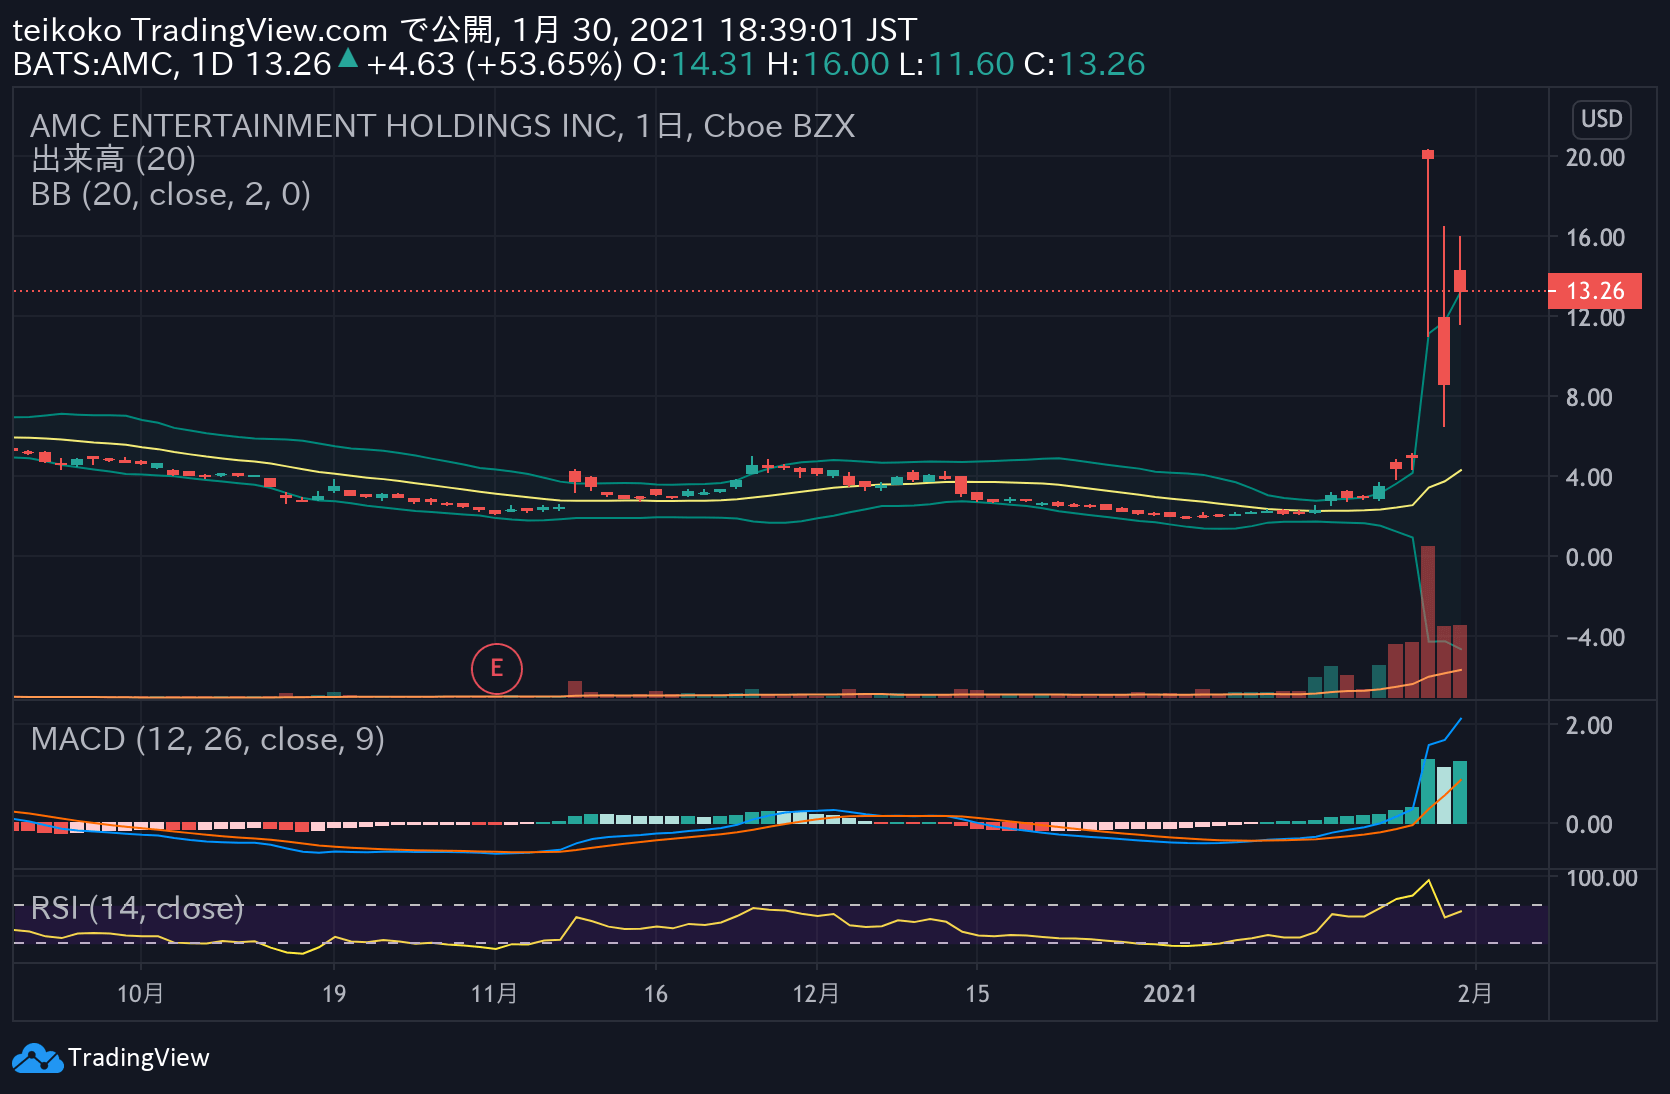This screenshot has width=1670, height=1094.
Task: Click the USD currency button
Action: tap(1601, 119)
